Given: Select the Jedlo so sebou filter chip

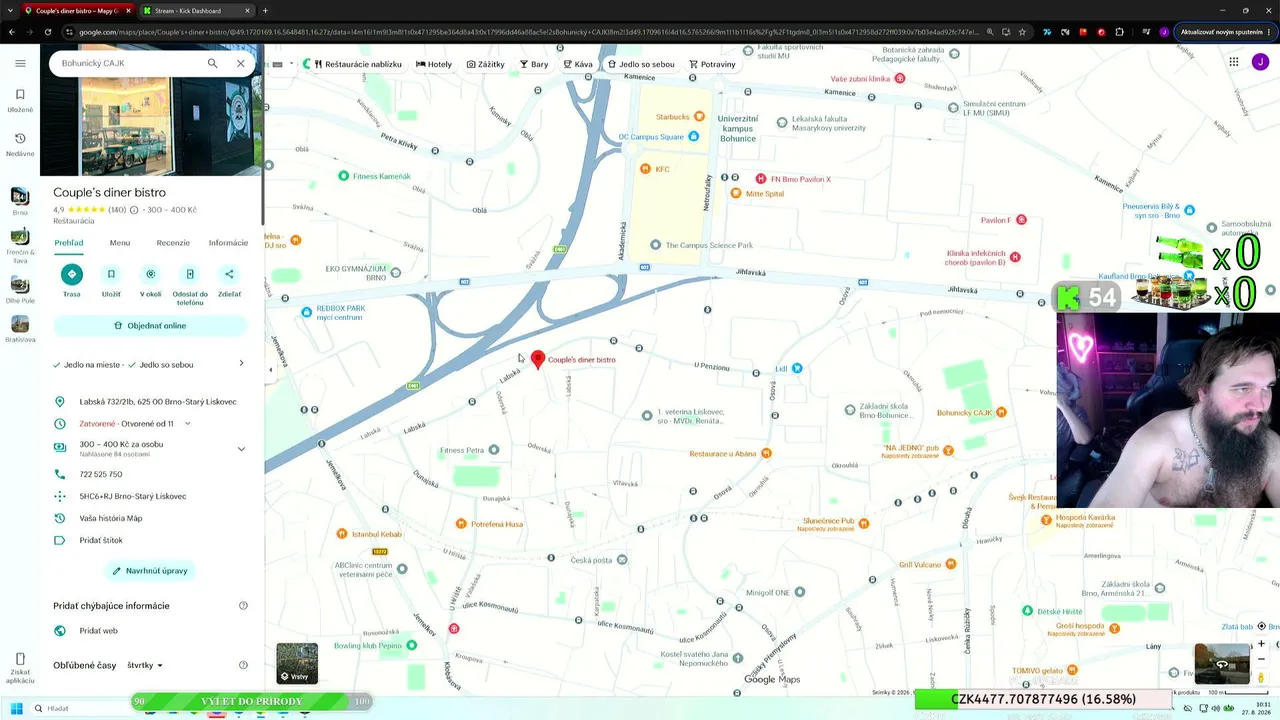Looking at the screenshot, I should pos(641,64).
